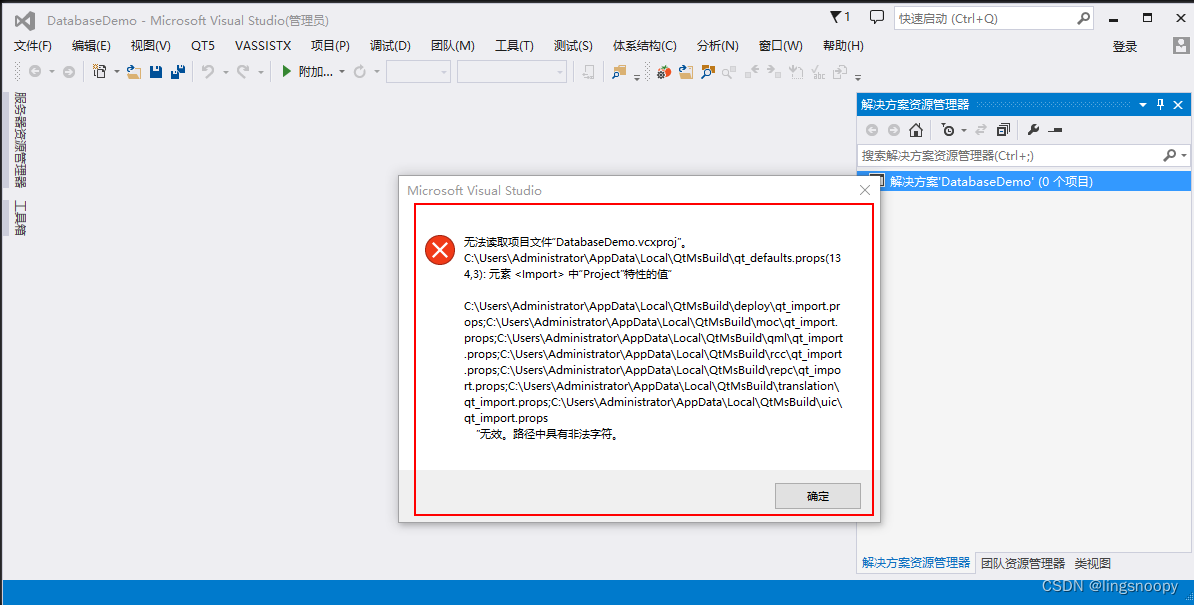
Task: Click the Quick Launch search magnifier
Action: pyautogui.click(x=1084, y=18)
